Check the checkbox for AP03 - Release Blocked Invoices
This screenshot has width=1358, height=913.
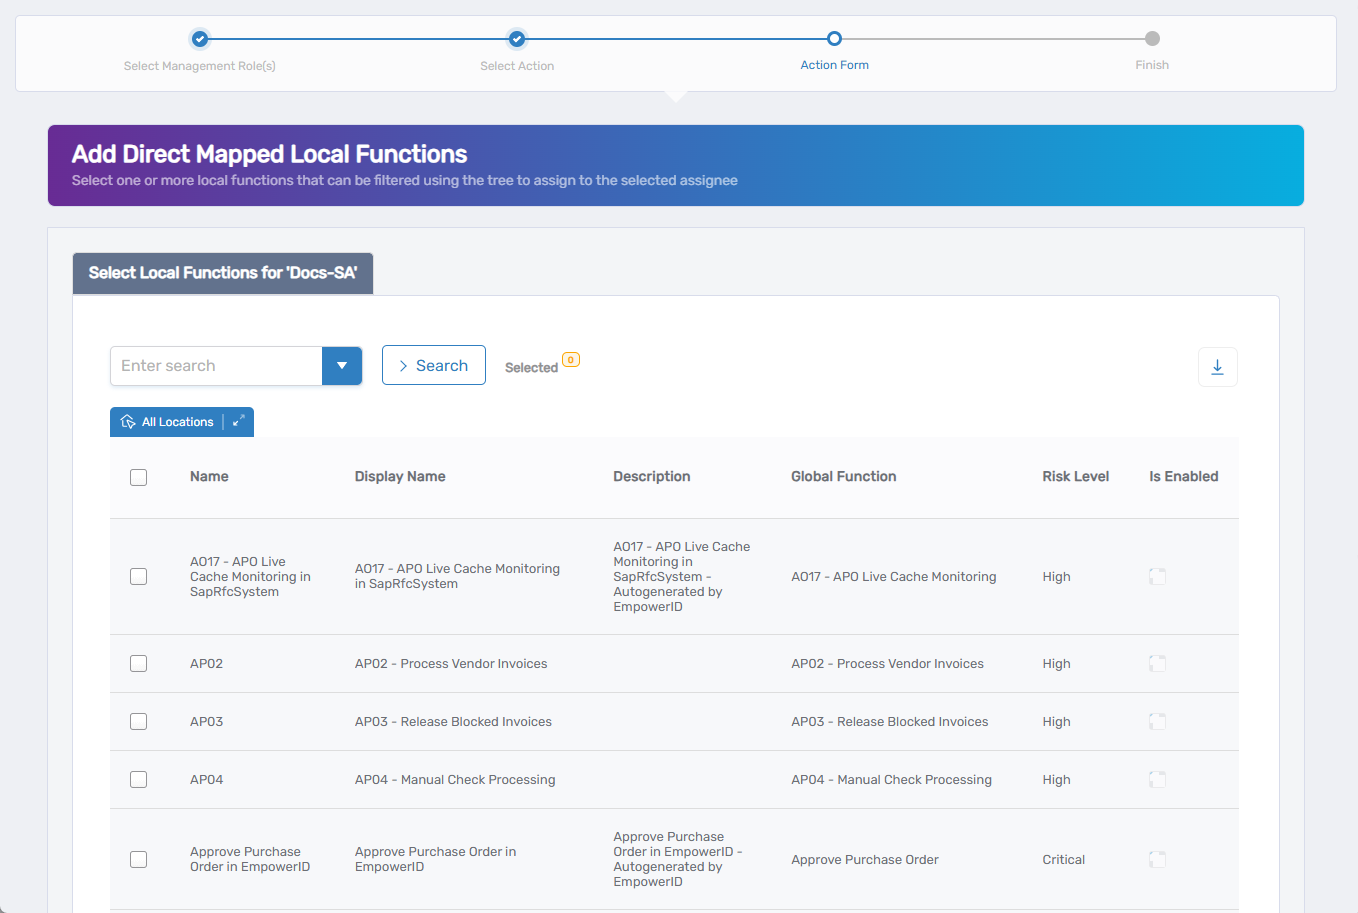tap(138, 721)
